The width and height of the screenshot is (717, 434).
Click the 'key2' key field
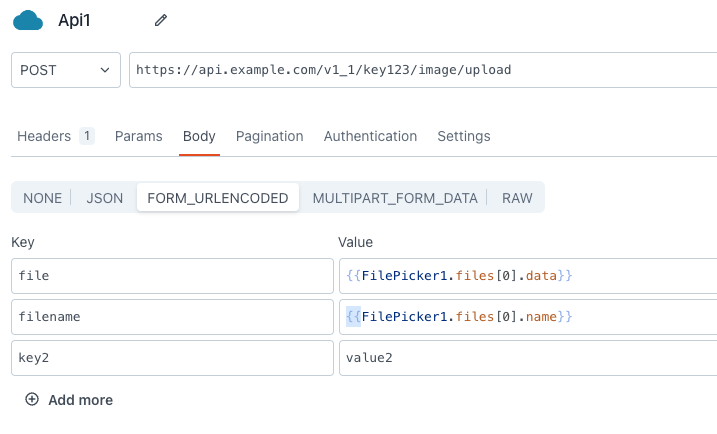tap(172, 358)
